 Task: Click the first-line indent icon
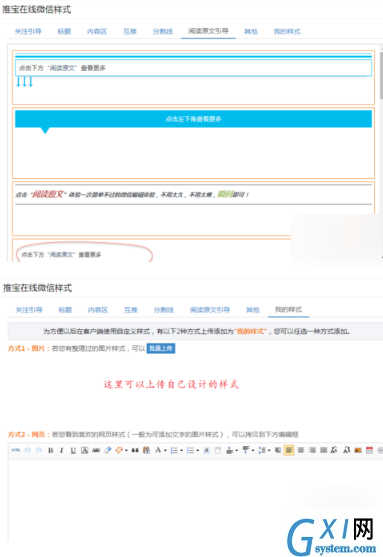pyautogui.click(x=278, y=450)
